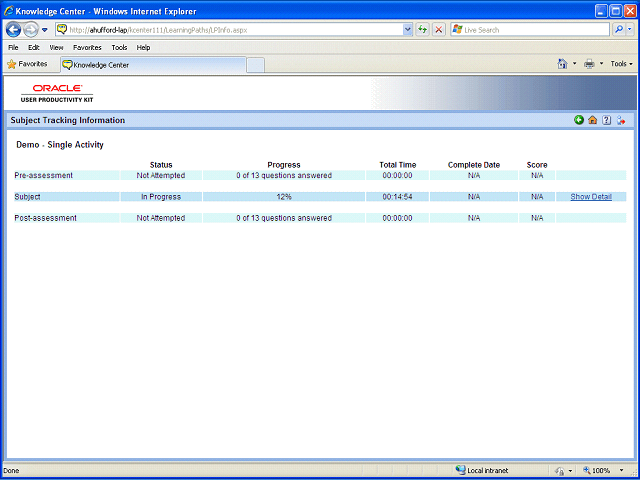Click the Oracle User Productivity Kit logo

point(57,93)
